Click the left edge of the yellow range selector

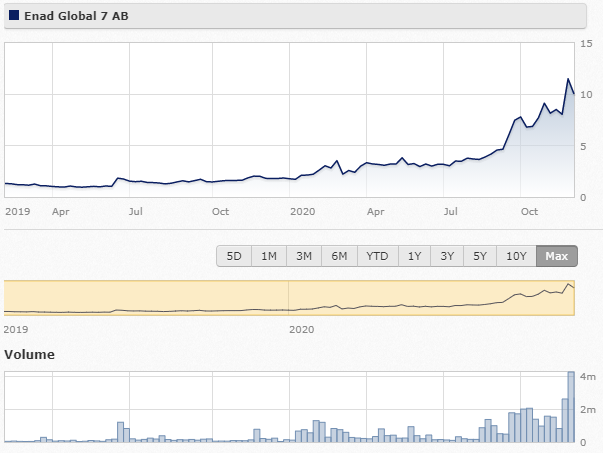[5, 298]
